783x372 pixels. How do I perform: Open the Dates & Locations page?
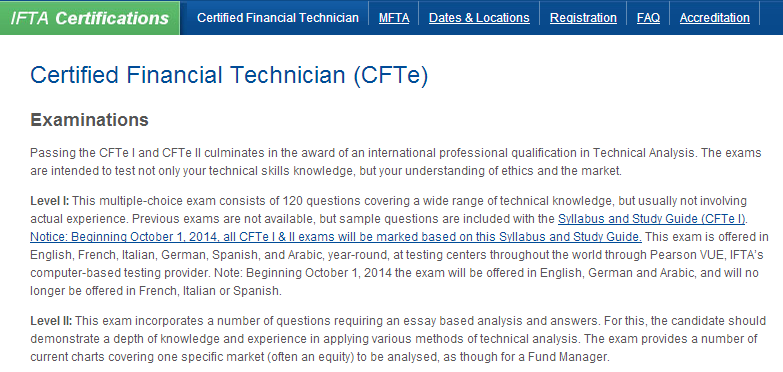click(x=479, y=18)
